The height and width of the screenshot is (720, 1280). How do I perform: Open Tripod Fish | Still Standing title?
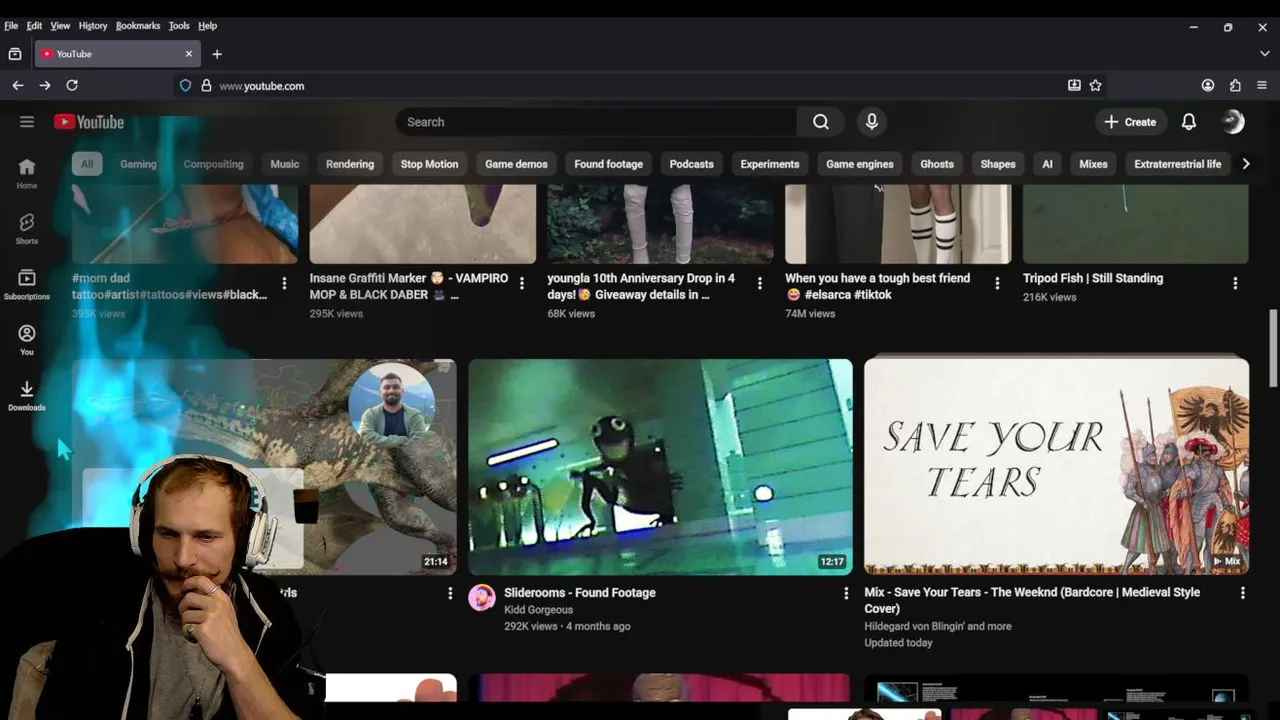(1093, 278)
